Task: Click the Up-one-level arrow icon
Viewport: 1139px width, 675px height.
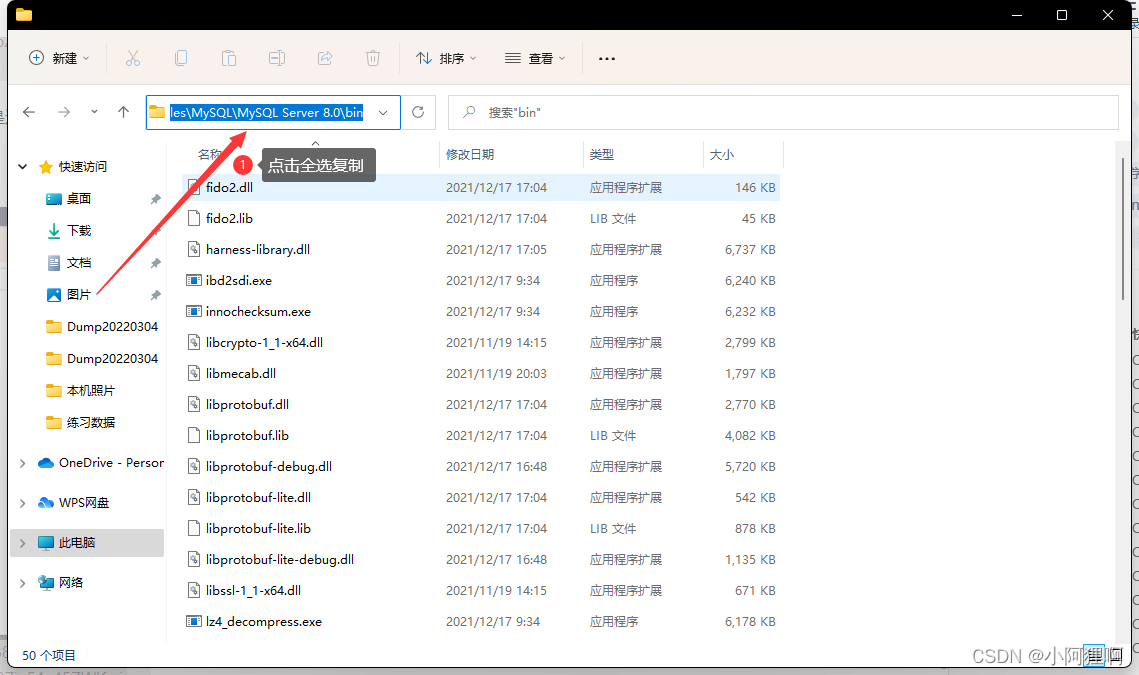Action: [x=121, y=112]
